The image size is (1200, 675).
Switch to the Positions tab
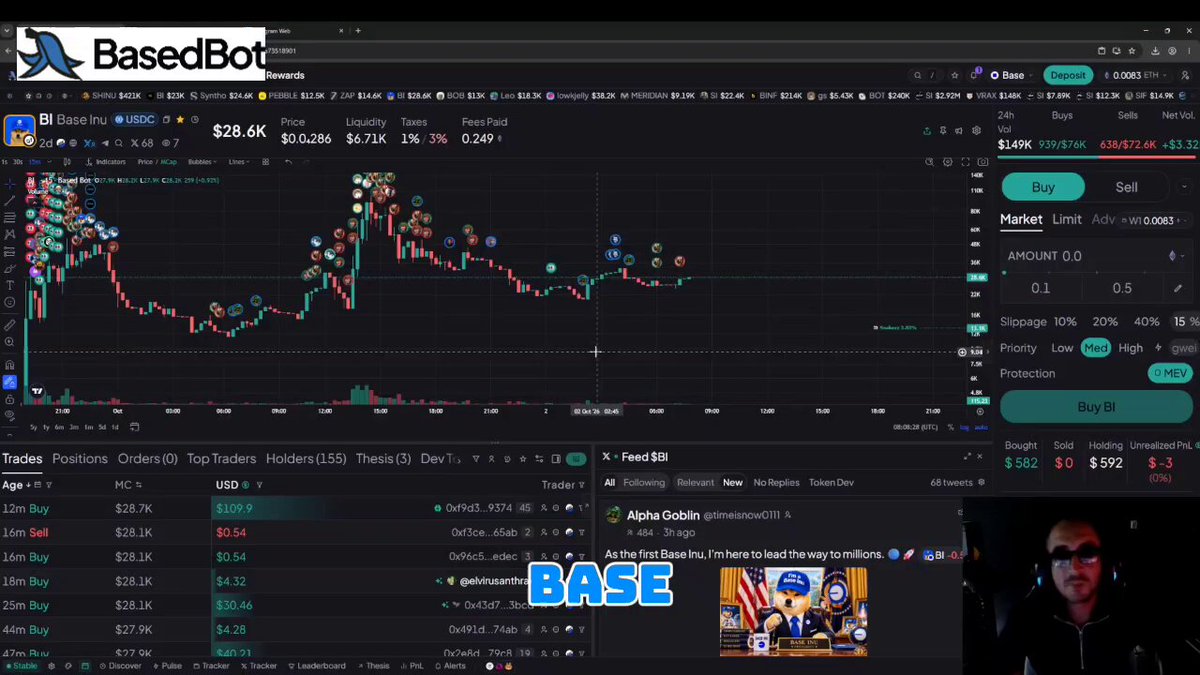80,459
